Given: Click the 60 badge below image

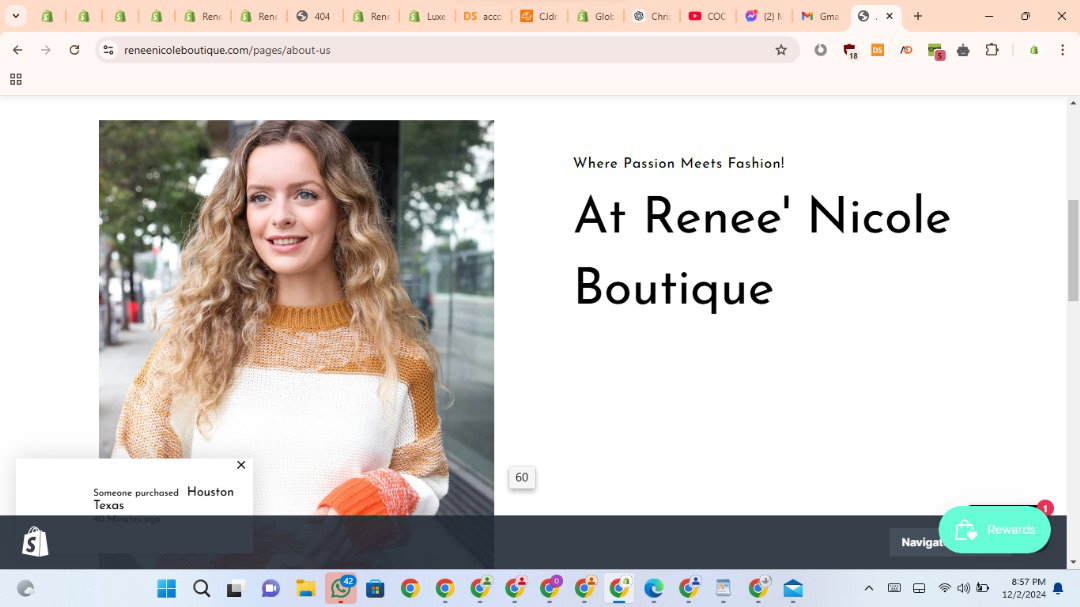Looking at the screenshot, I should 522,477.
